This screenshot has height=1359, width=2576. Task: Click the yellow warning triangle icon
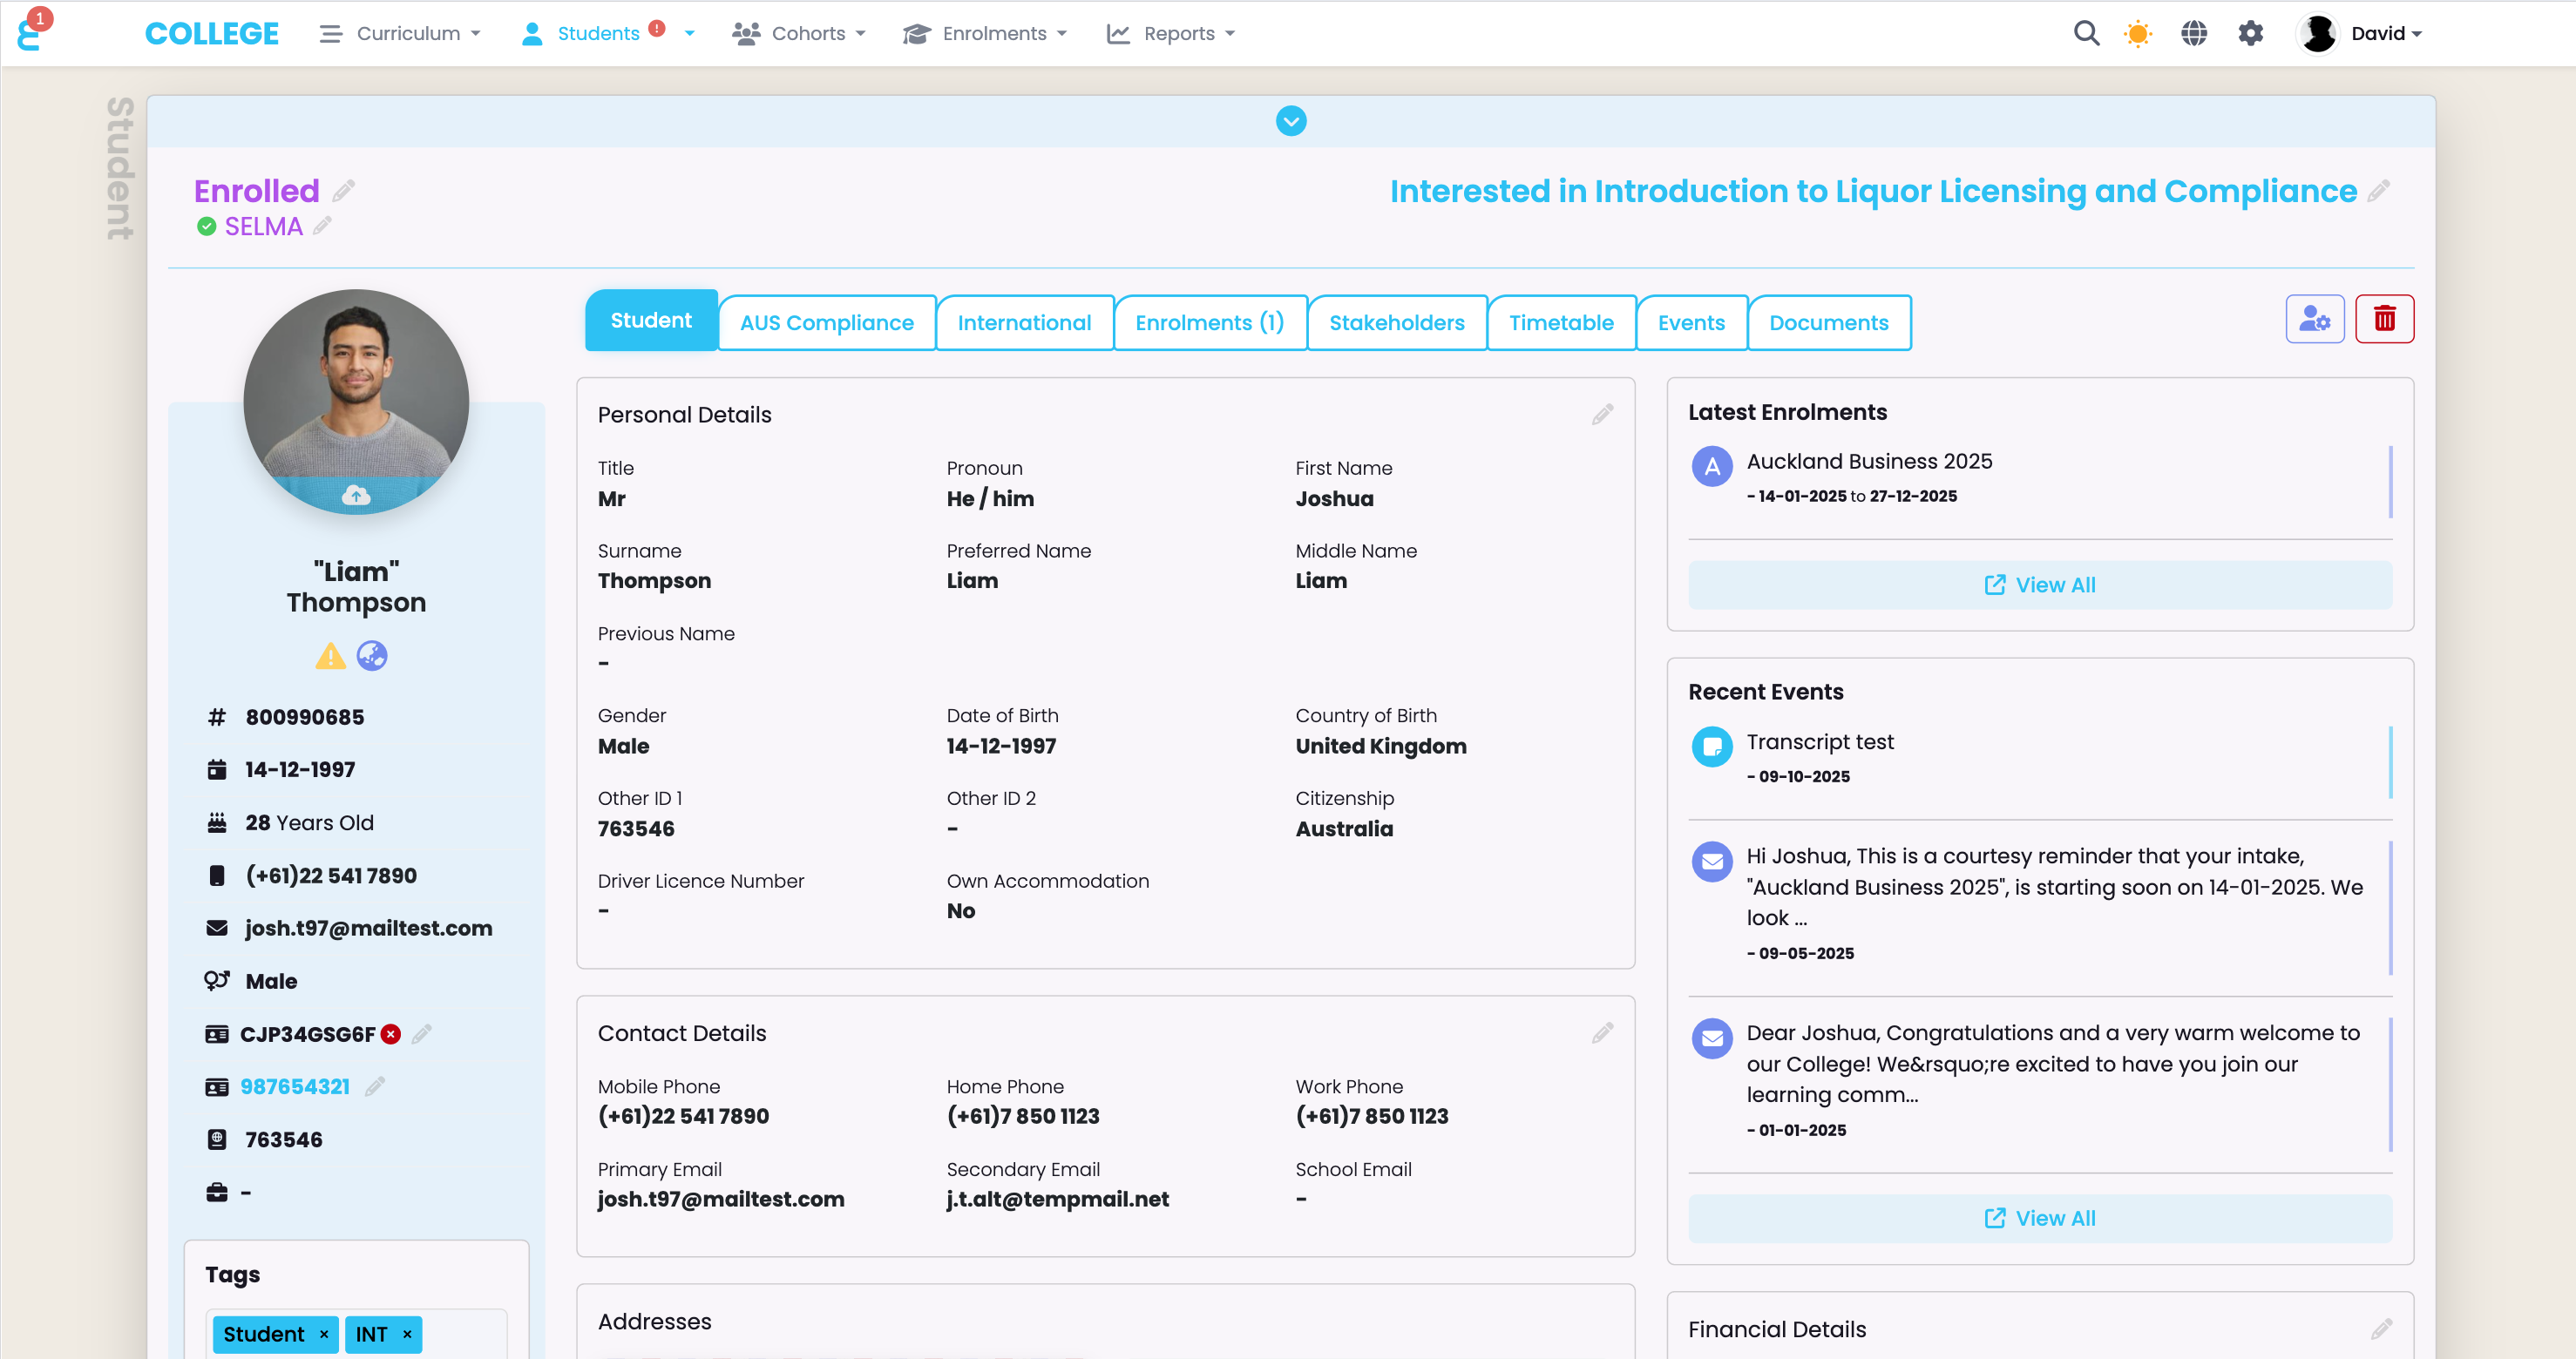coord(330,657)
